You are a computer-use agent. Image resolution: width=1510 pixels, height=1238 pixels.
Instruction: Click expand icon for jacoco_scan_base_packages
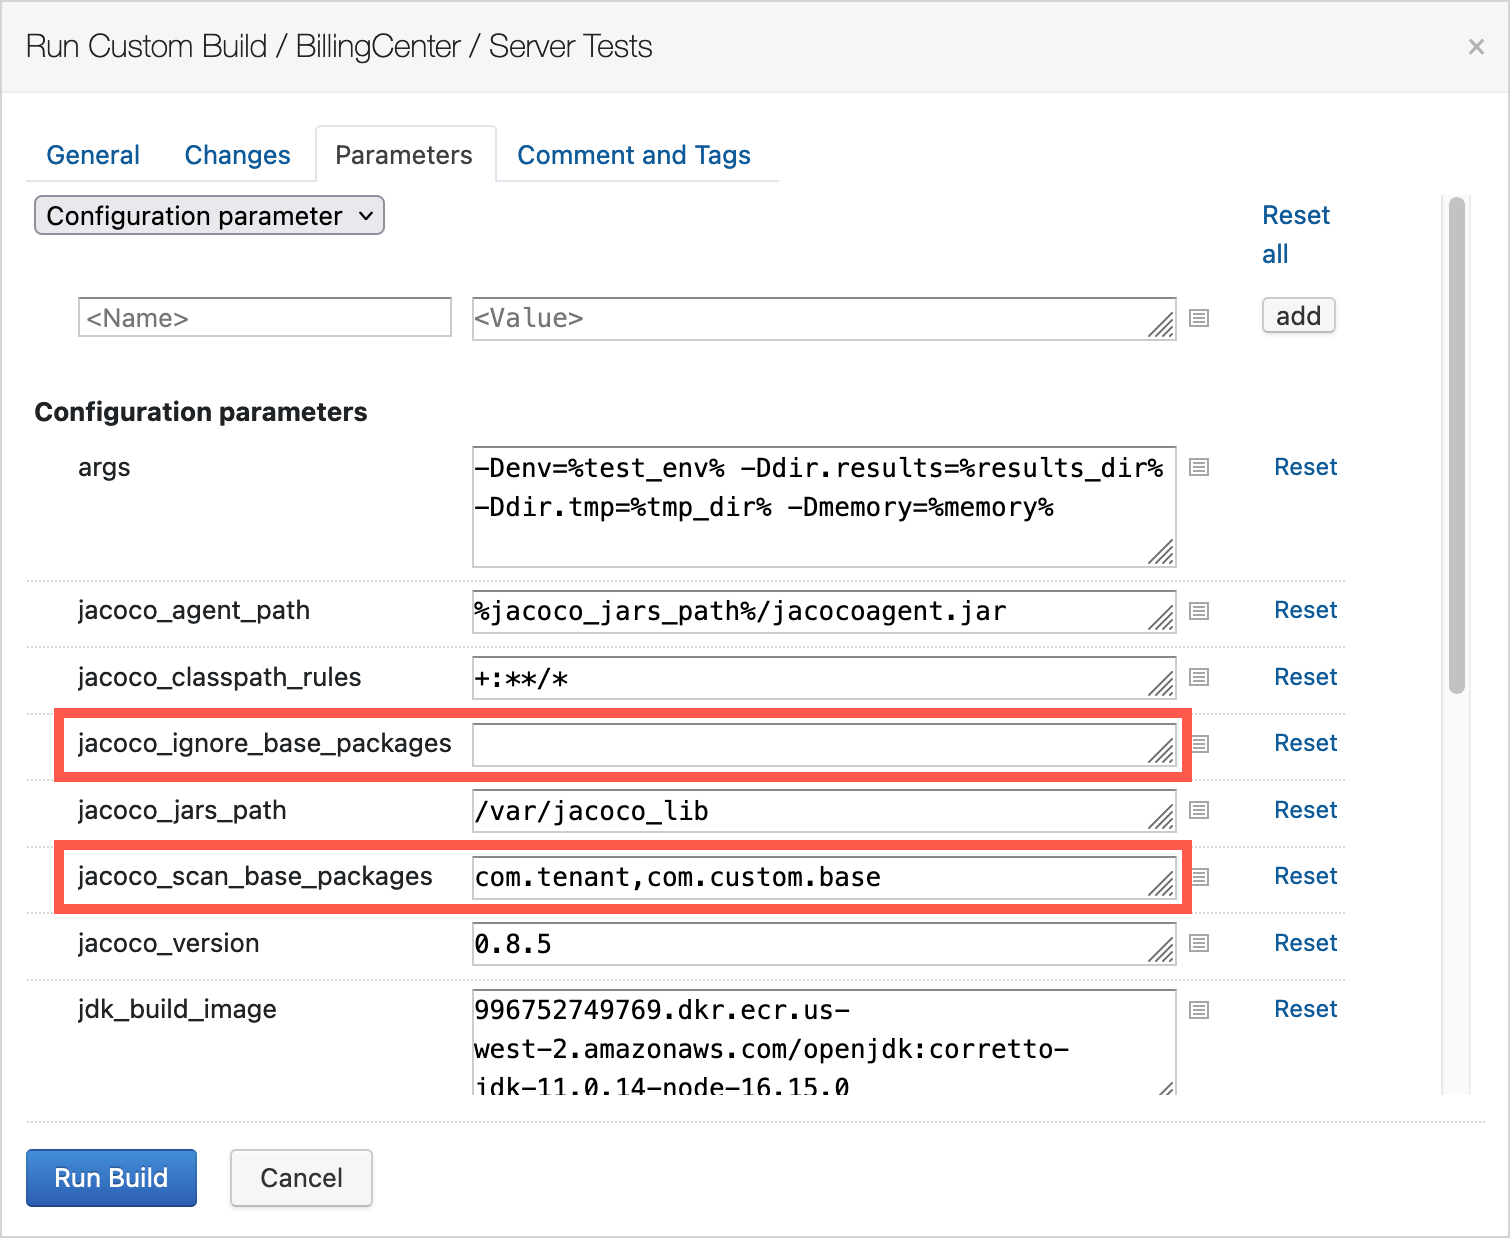(1201, 877)
